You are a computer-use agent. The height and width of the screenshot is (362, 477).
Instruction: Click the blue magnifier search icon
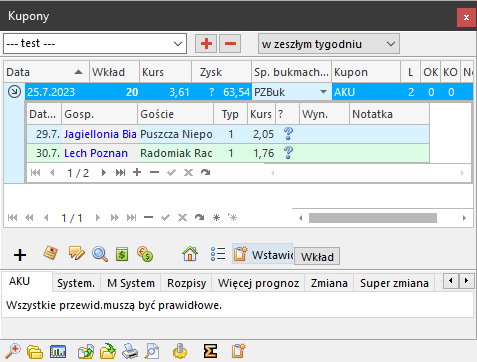tap(100, 254)
